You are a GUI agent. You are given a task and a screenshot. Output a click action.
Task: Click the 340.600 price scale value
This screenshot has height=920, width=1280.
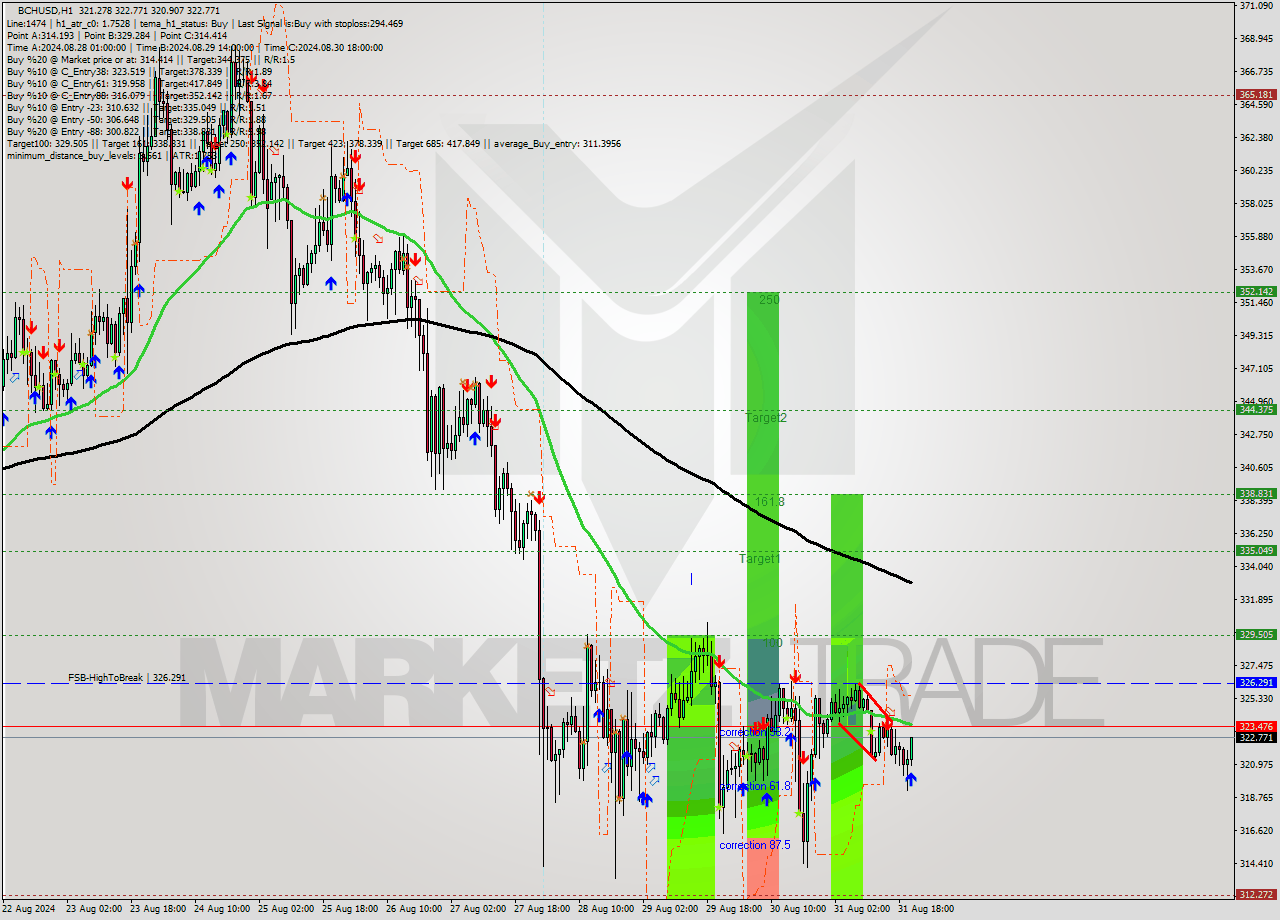click(x=1255, y=467)
